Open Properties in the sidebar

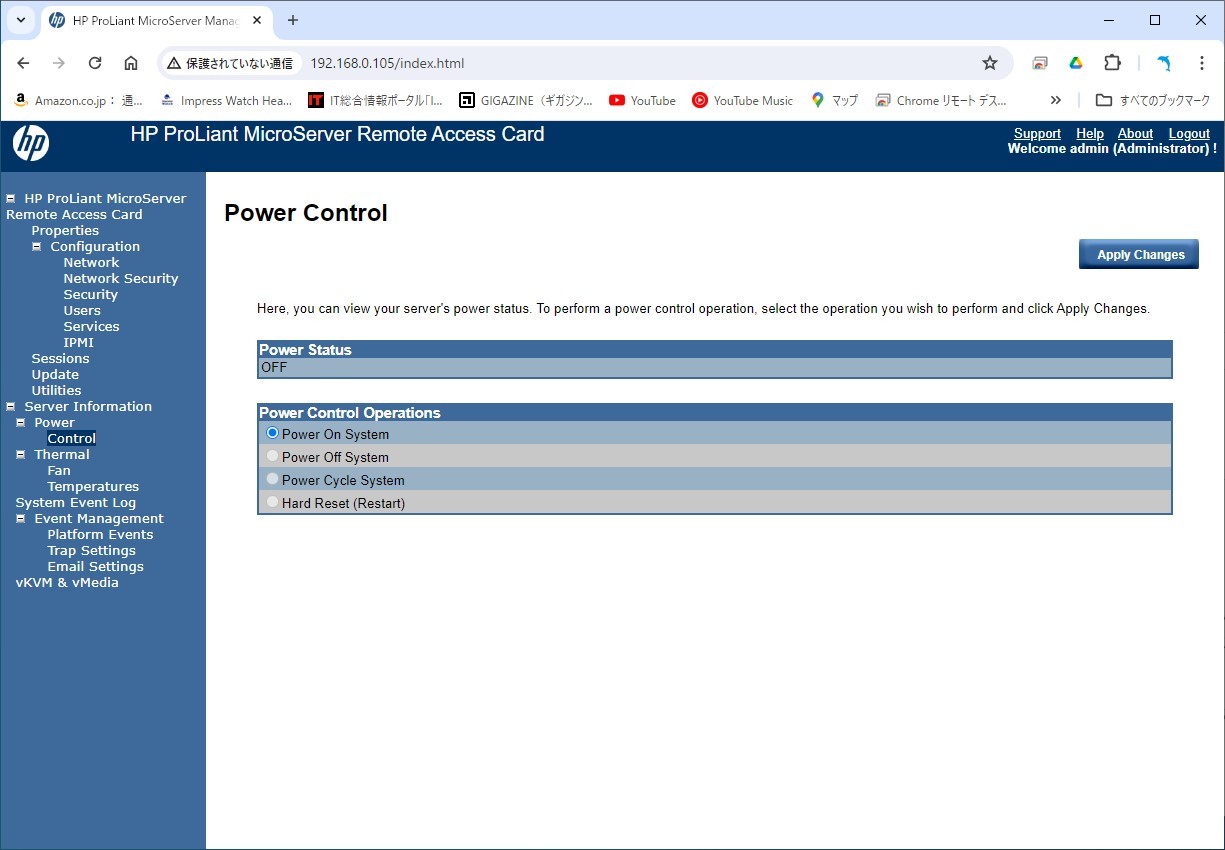coord(65,230)
